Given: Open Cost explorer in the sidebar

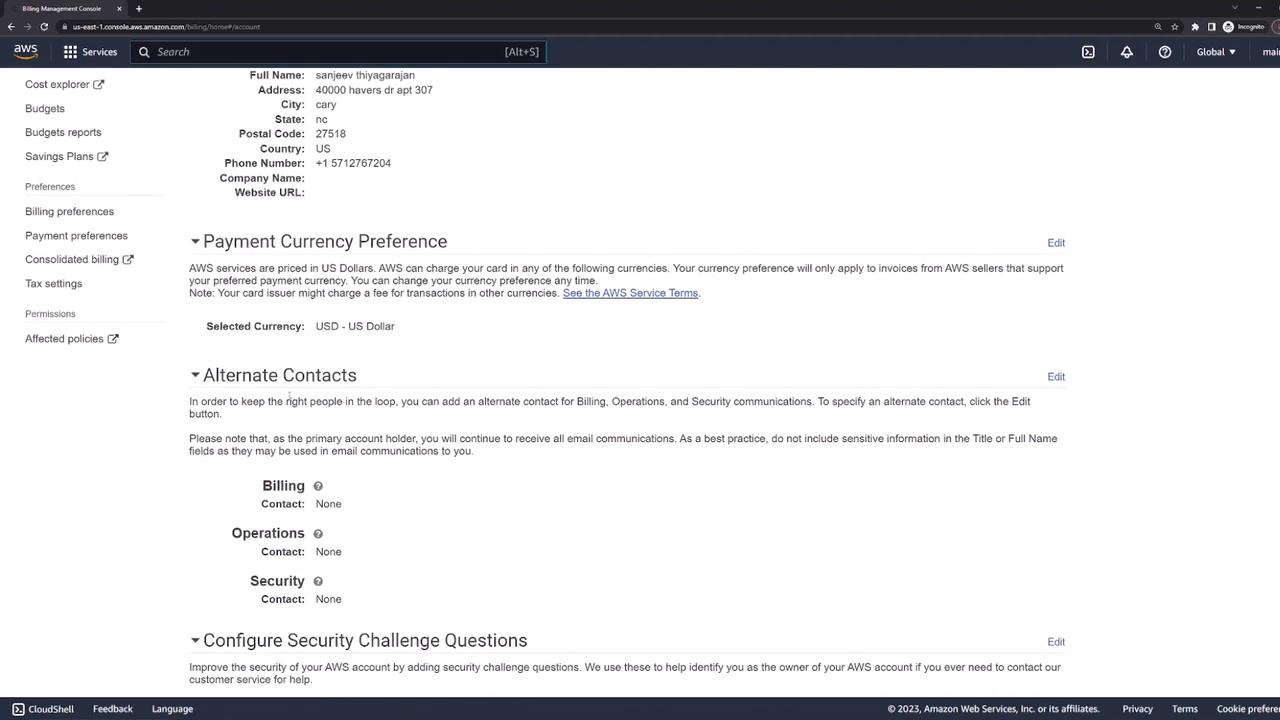Looking at the screenshot, I should click(x=65, y=85).
